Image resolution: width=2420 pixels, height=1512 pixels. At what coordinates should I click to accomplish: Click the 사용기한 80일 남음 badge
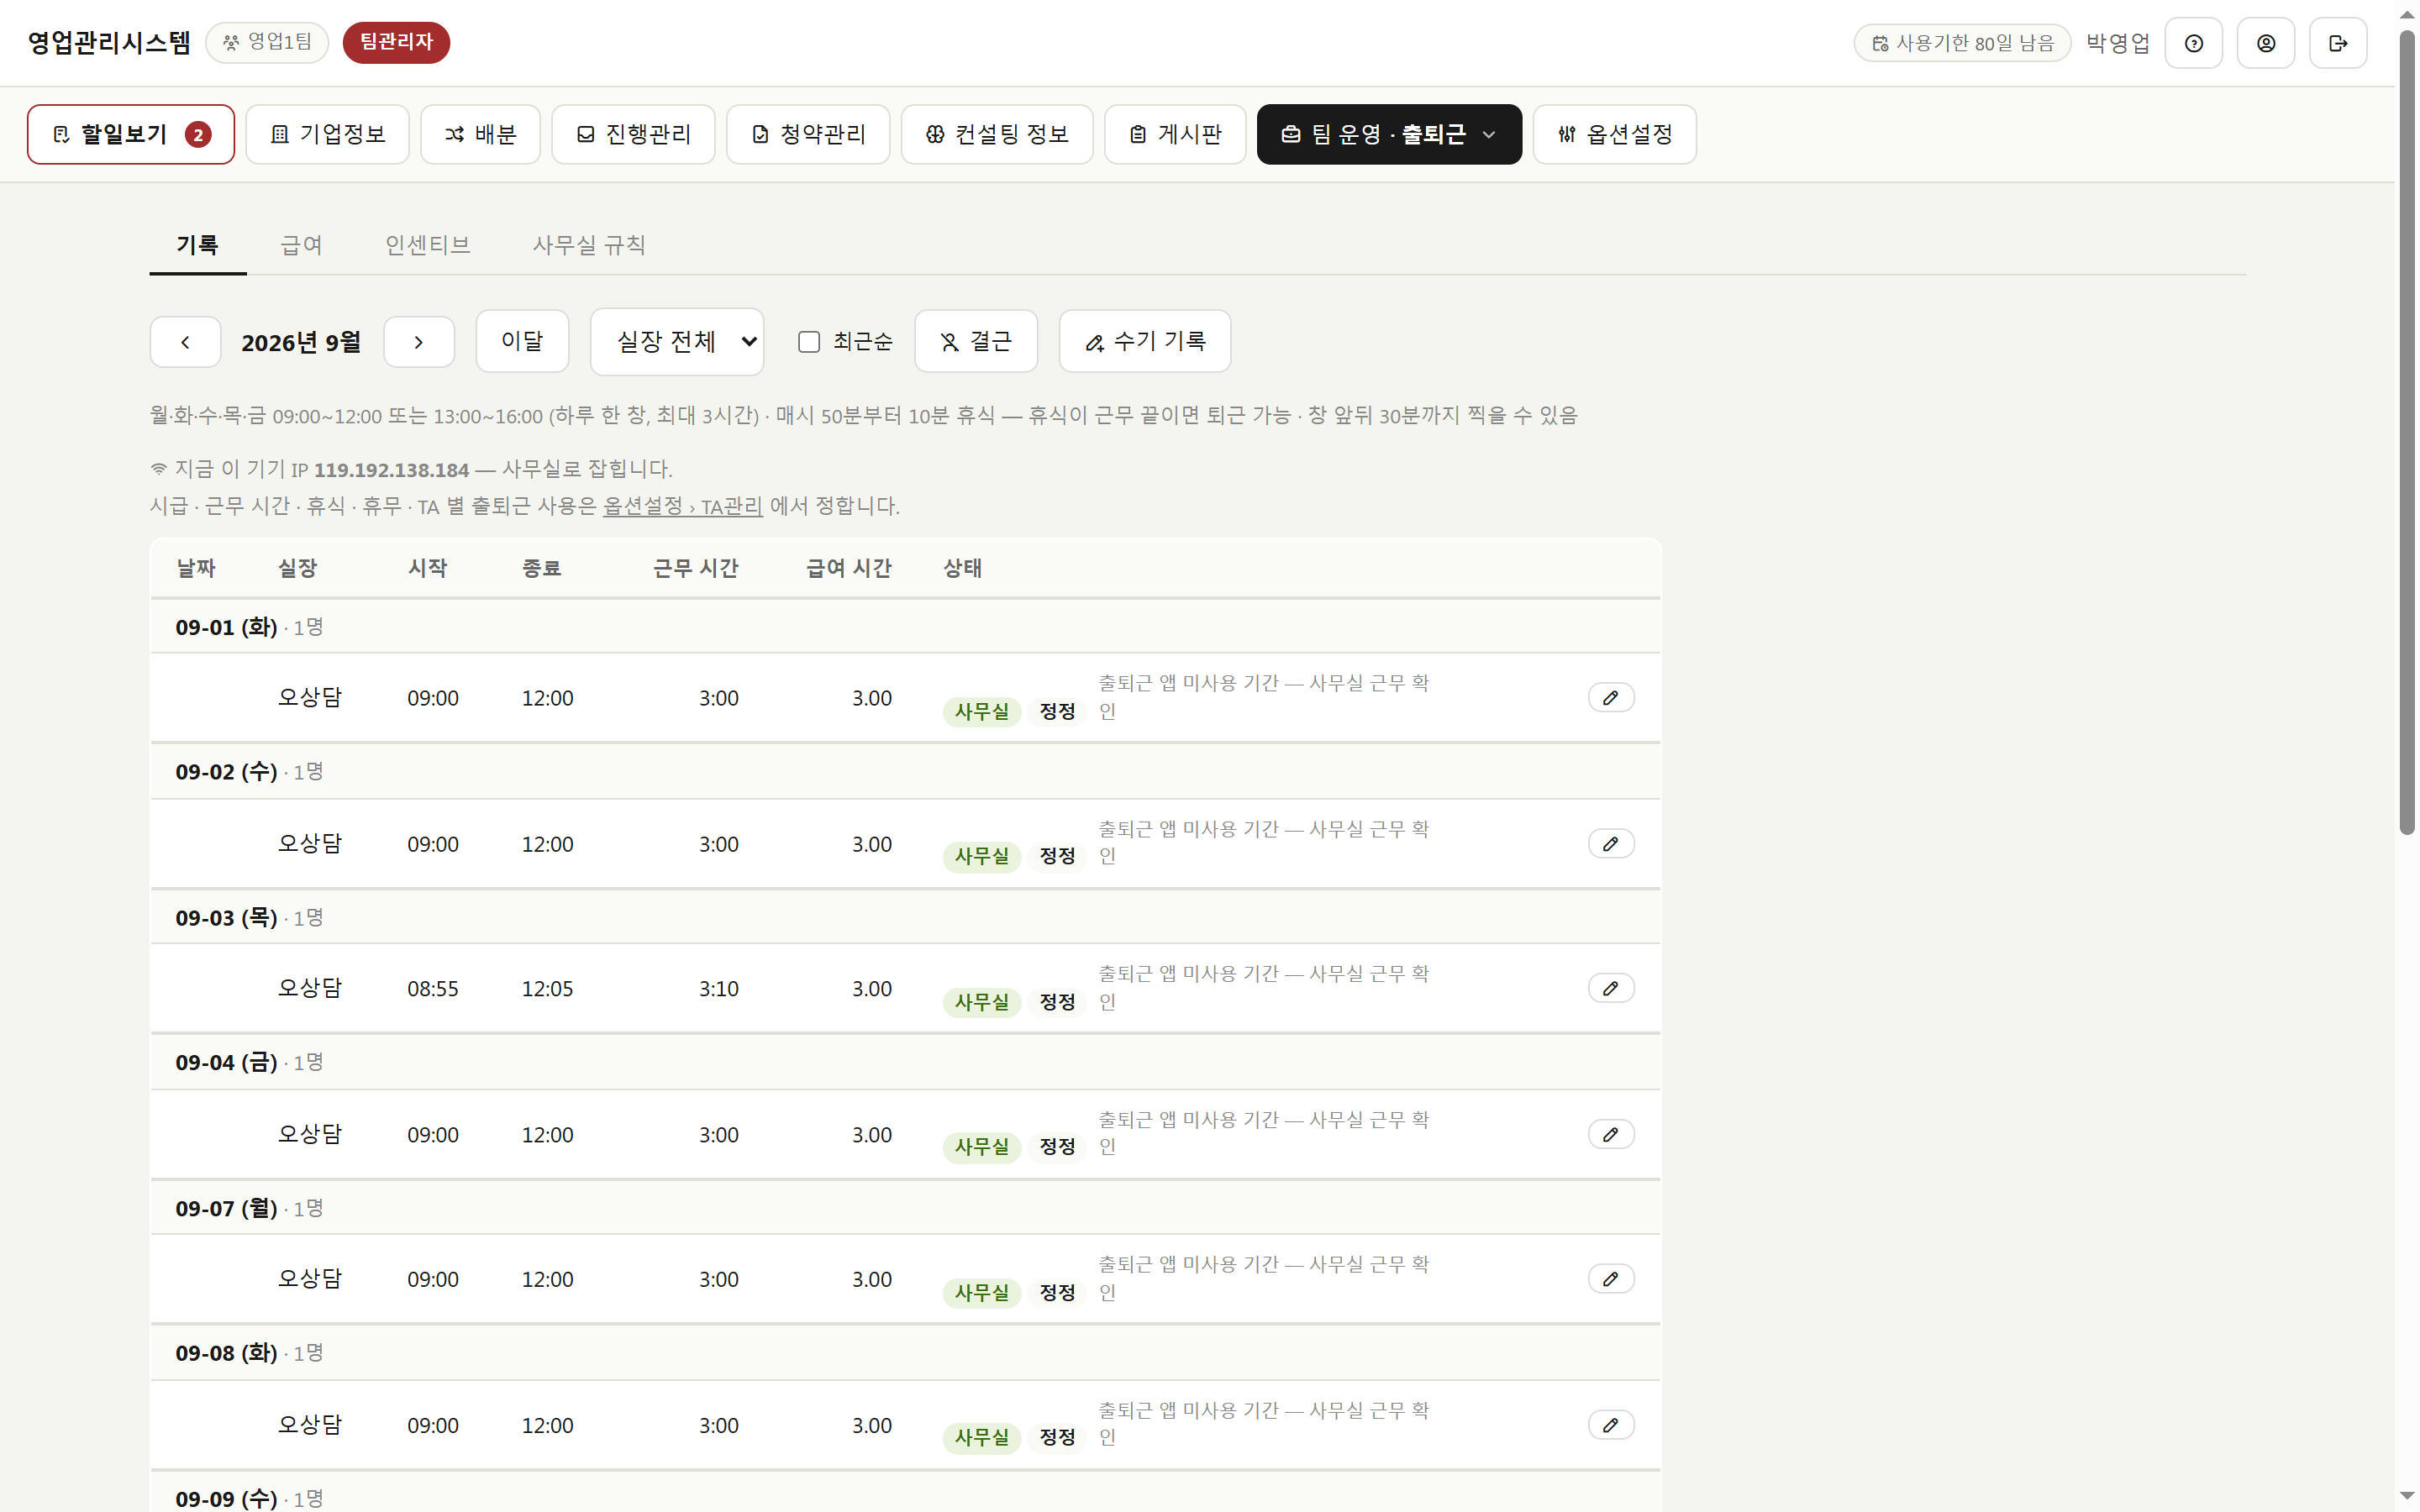1962,43
